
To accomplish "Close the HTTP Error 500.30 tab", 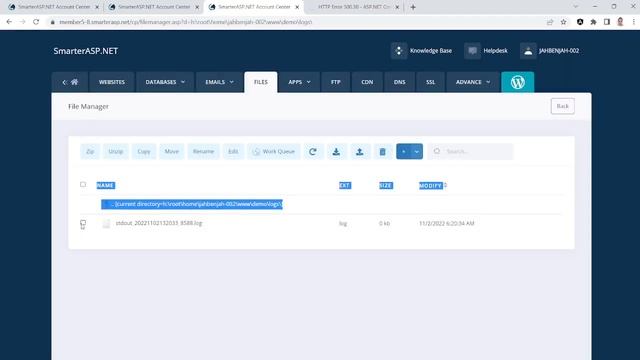I will [397, 7].
